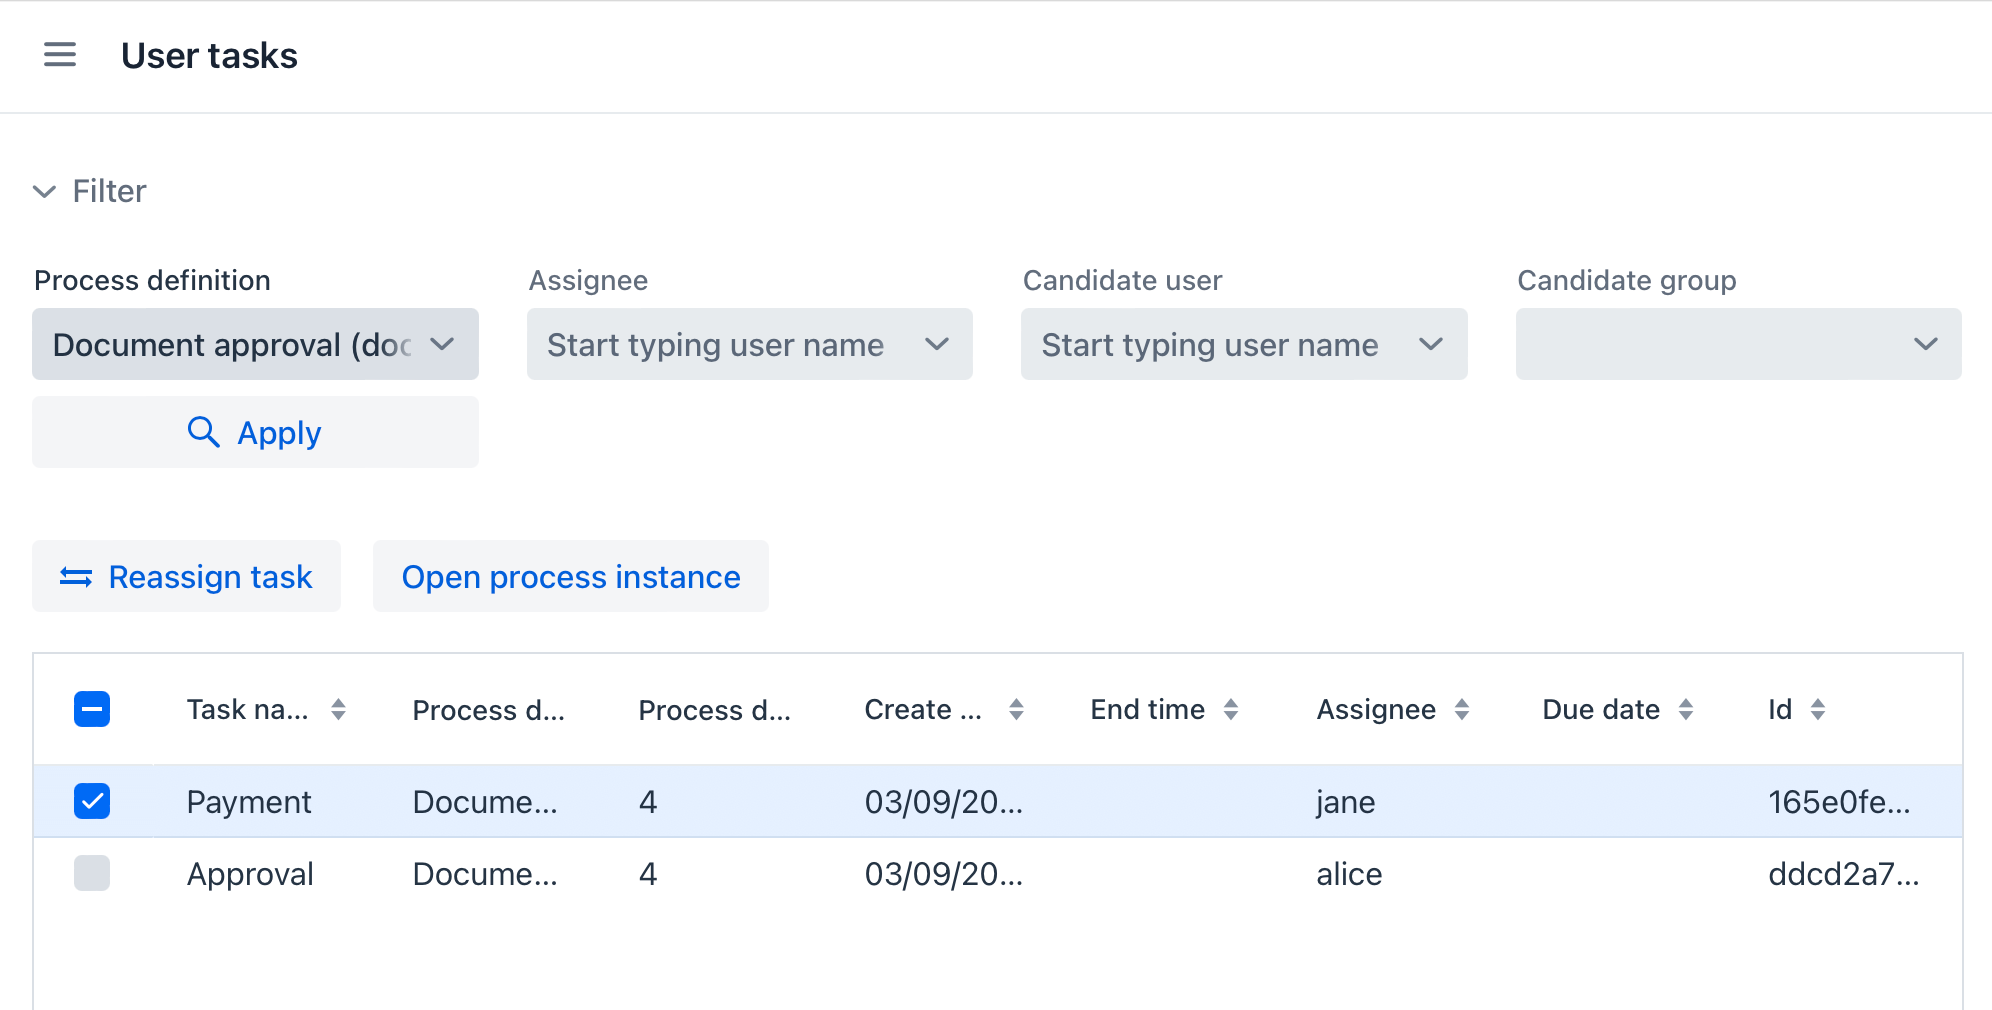This screenshot has width=1992, height=1010.
Task: Click the Reassign task button
Action: pos(186,576)
